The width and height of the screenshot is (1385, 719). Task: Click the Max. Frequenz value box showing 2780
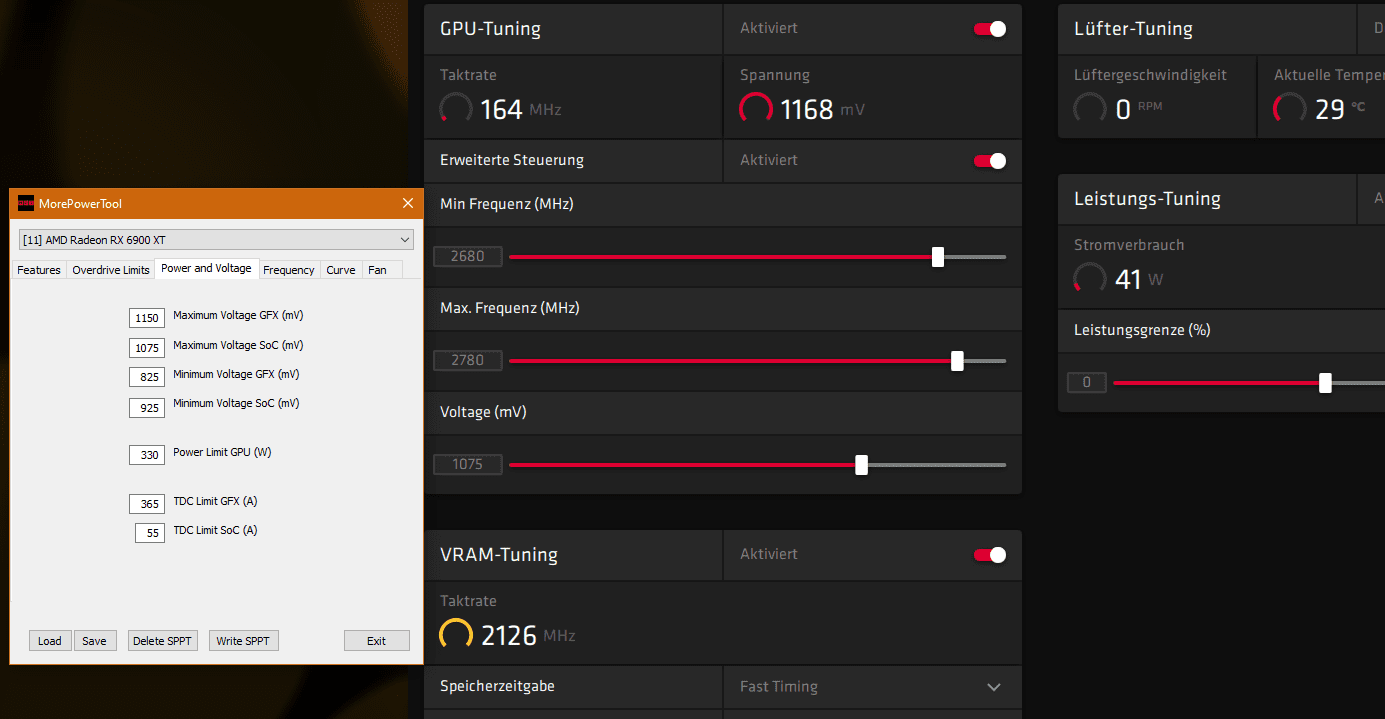[467, 360]
